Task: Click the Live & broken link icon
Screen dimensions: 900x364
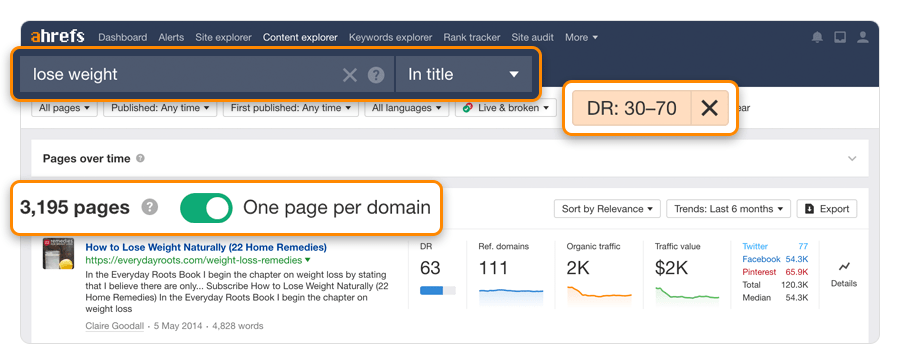Action: [x=468, y=108]
